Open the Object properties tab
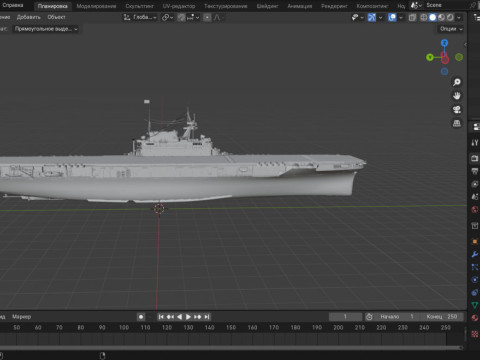This screenshot has height=360, width=480. pyautogui.click(x=475, y=242)
